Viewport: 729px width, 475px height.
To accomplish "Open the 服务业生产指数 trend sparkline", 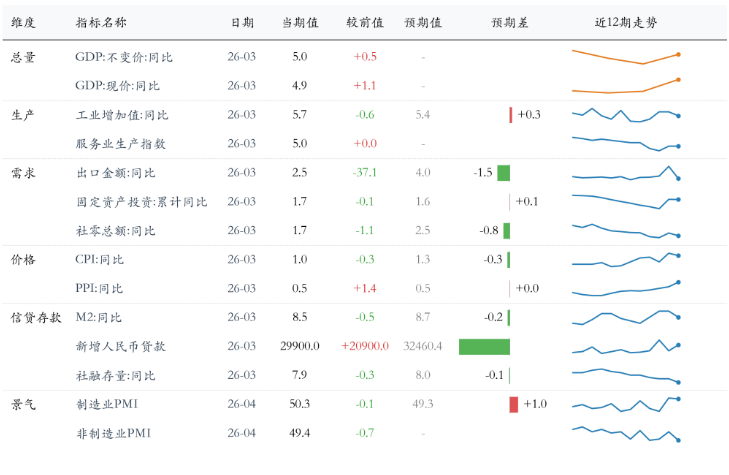I will (626, 144).
